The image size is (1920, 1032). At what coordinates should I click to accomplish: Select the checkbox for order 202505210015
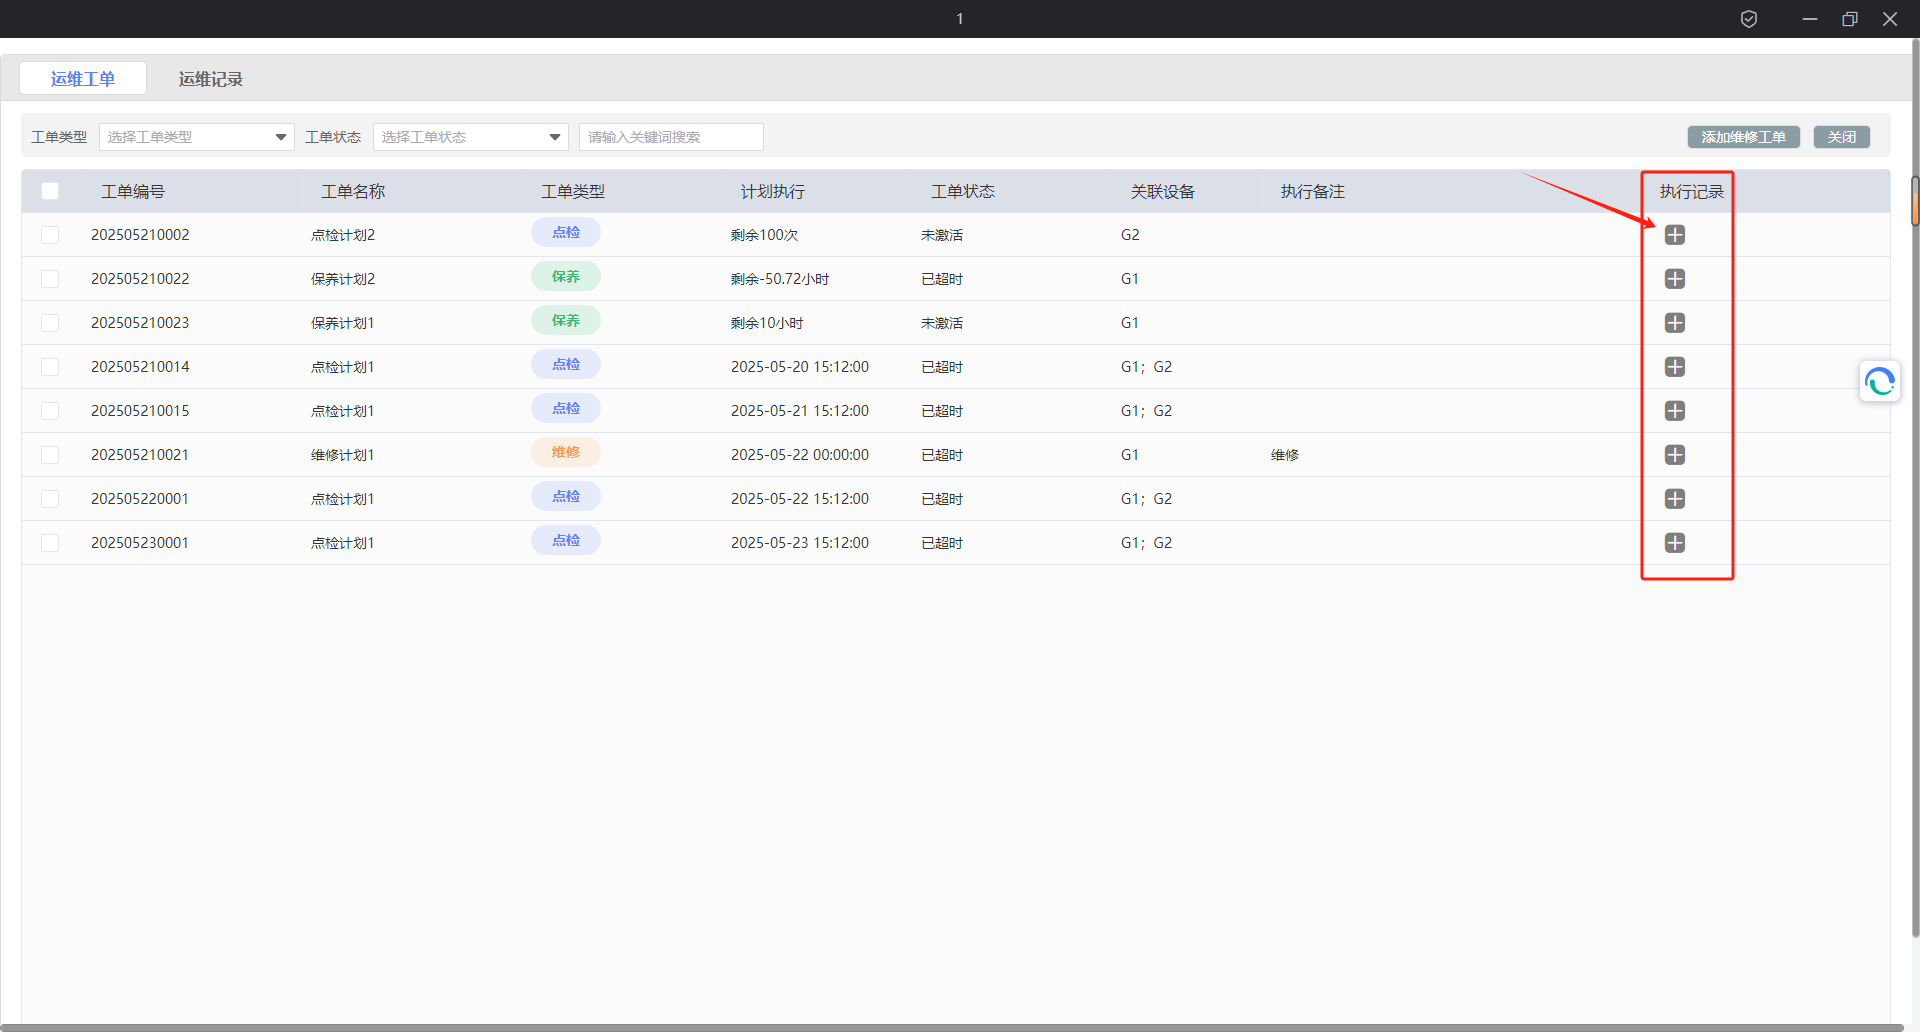pyautogui.click(x=50, y=411)
